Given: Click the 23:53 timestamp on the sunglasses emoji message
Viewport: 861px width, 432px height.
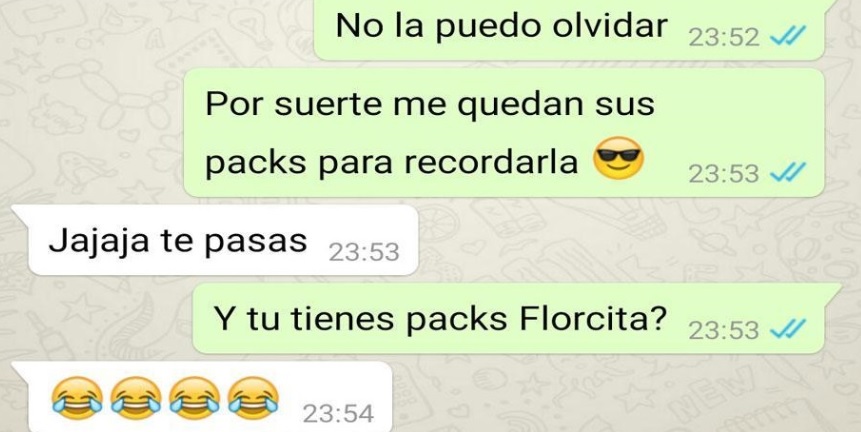Looking at the screenshot, I should (x=724, y=174).
